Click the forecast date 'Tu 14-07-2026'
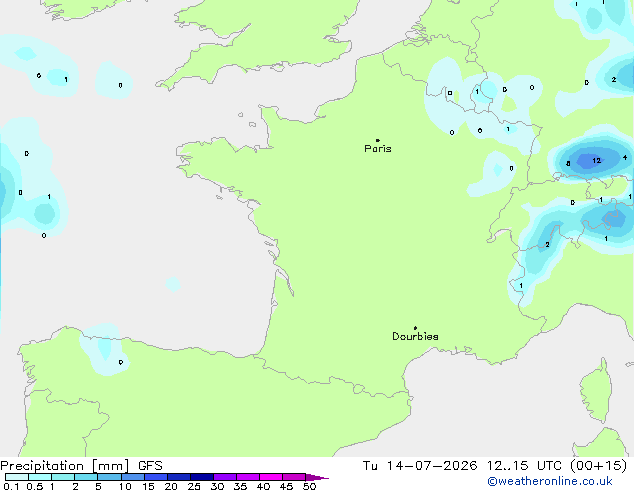 tap(420, 466)
